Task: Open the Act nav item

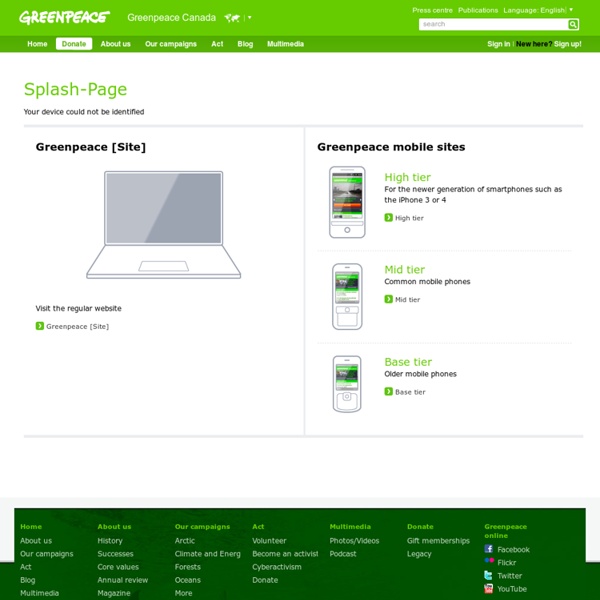Action: [x=217, y=44]
